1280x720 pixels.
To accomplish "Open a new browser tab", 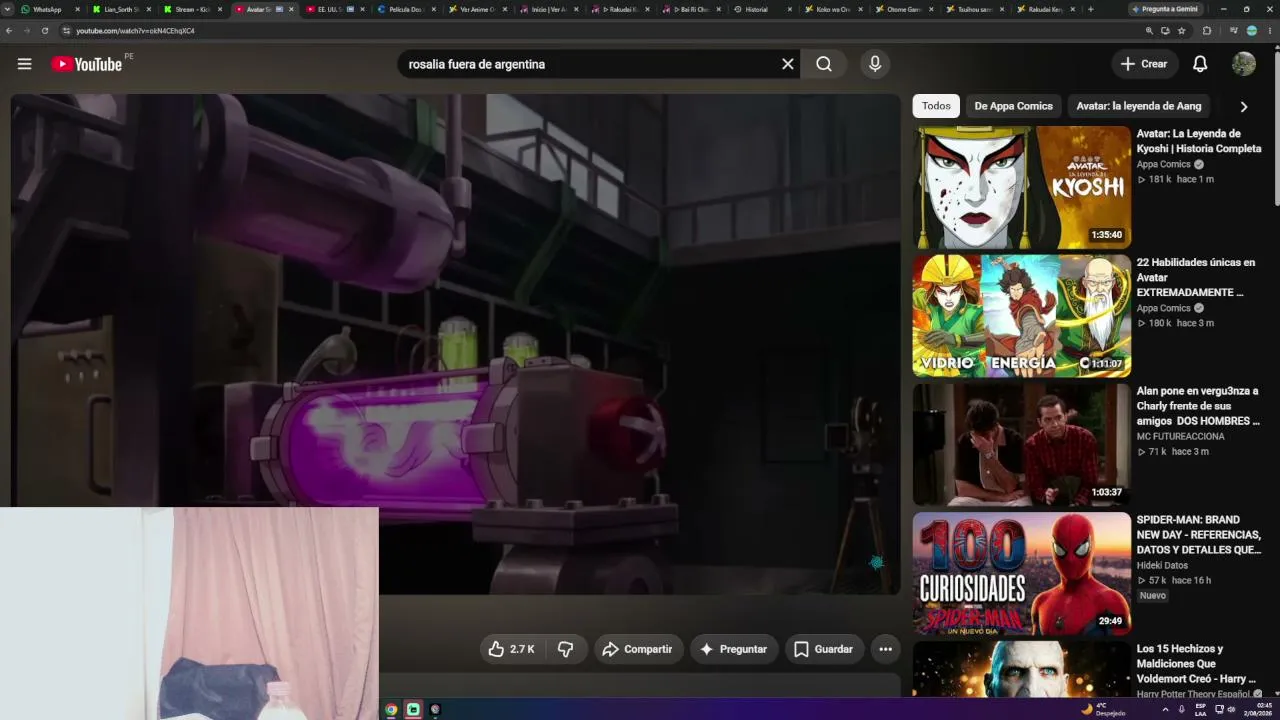I will coord(1090,9).
